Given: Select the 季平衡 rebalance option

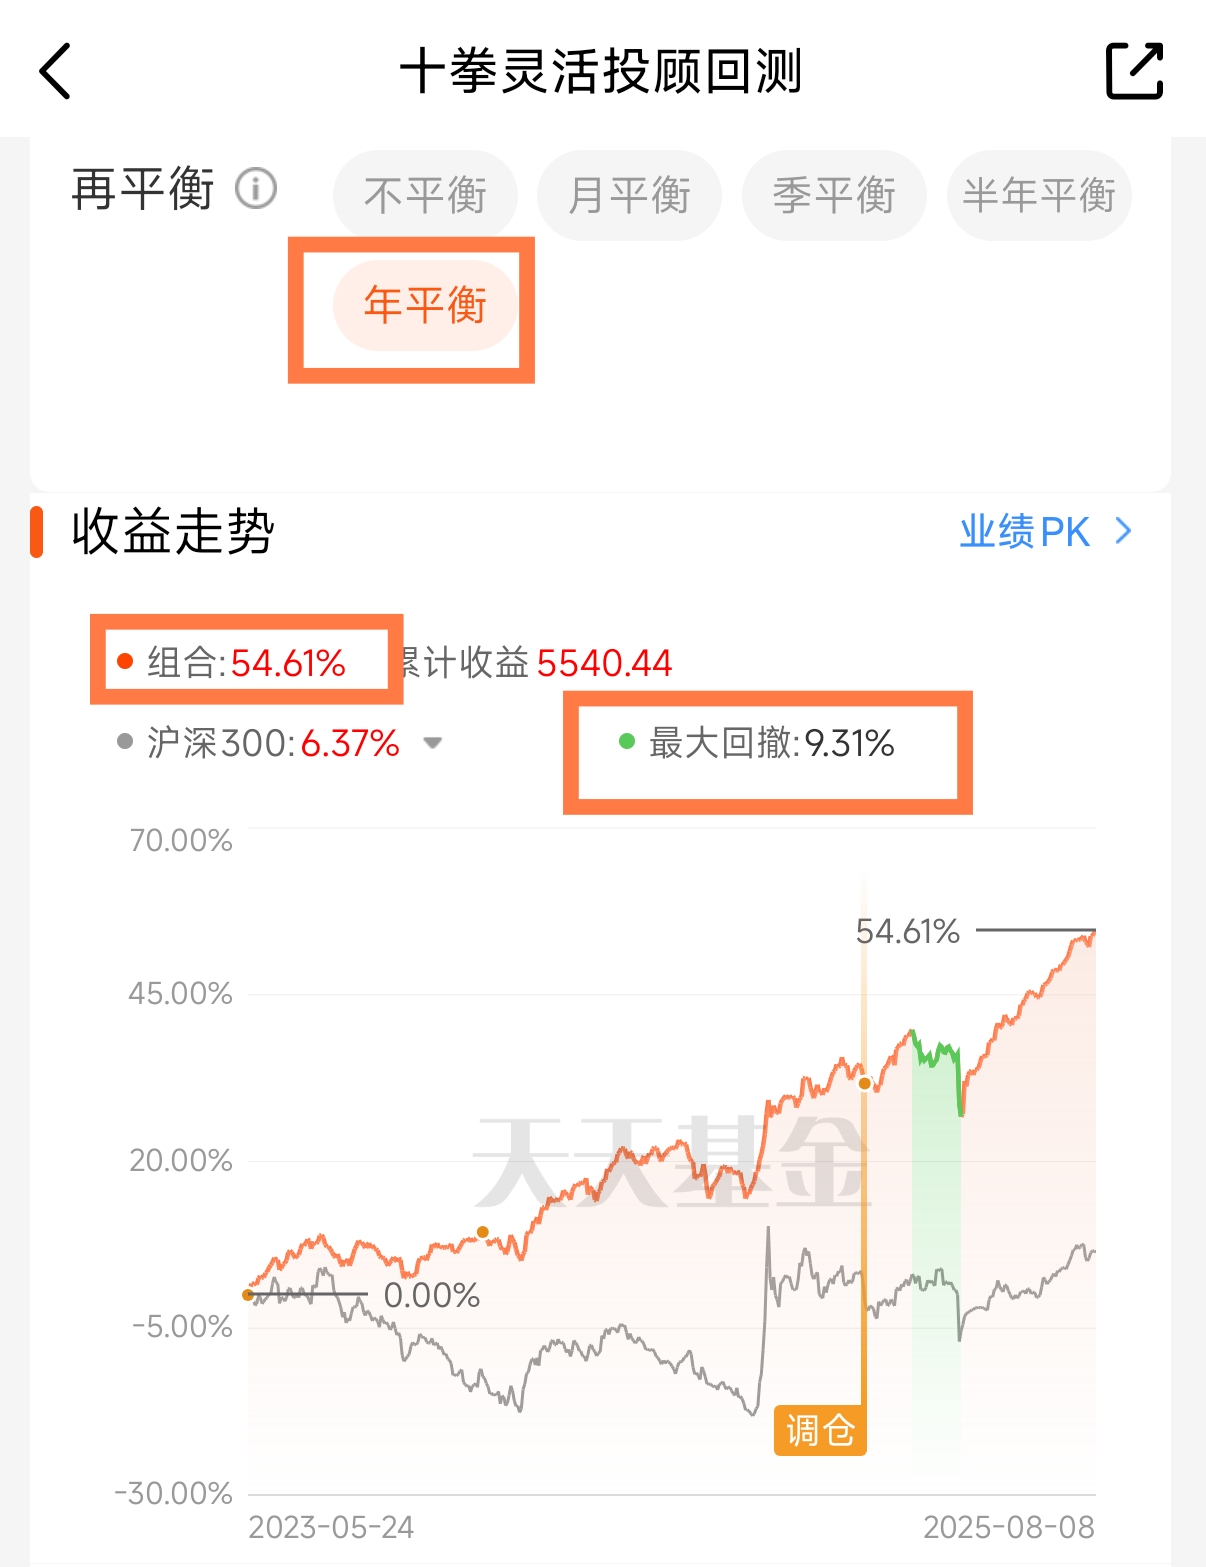Looking at the screenshot, I should pyautogui.click(x=834, y=195).
